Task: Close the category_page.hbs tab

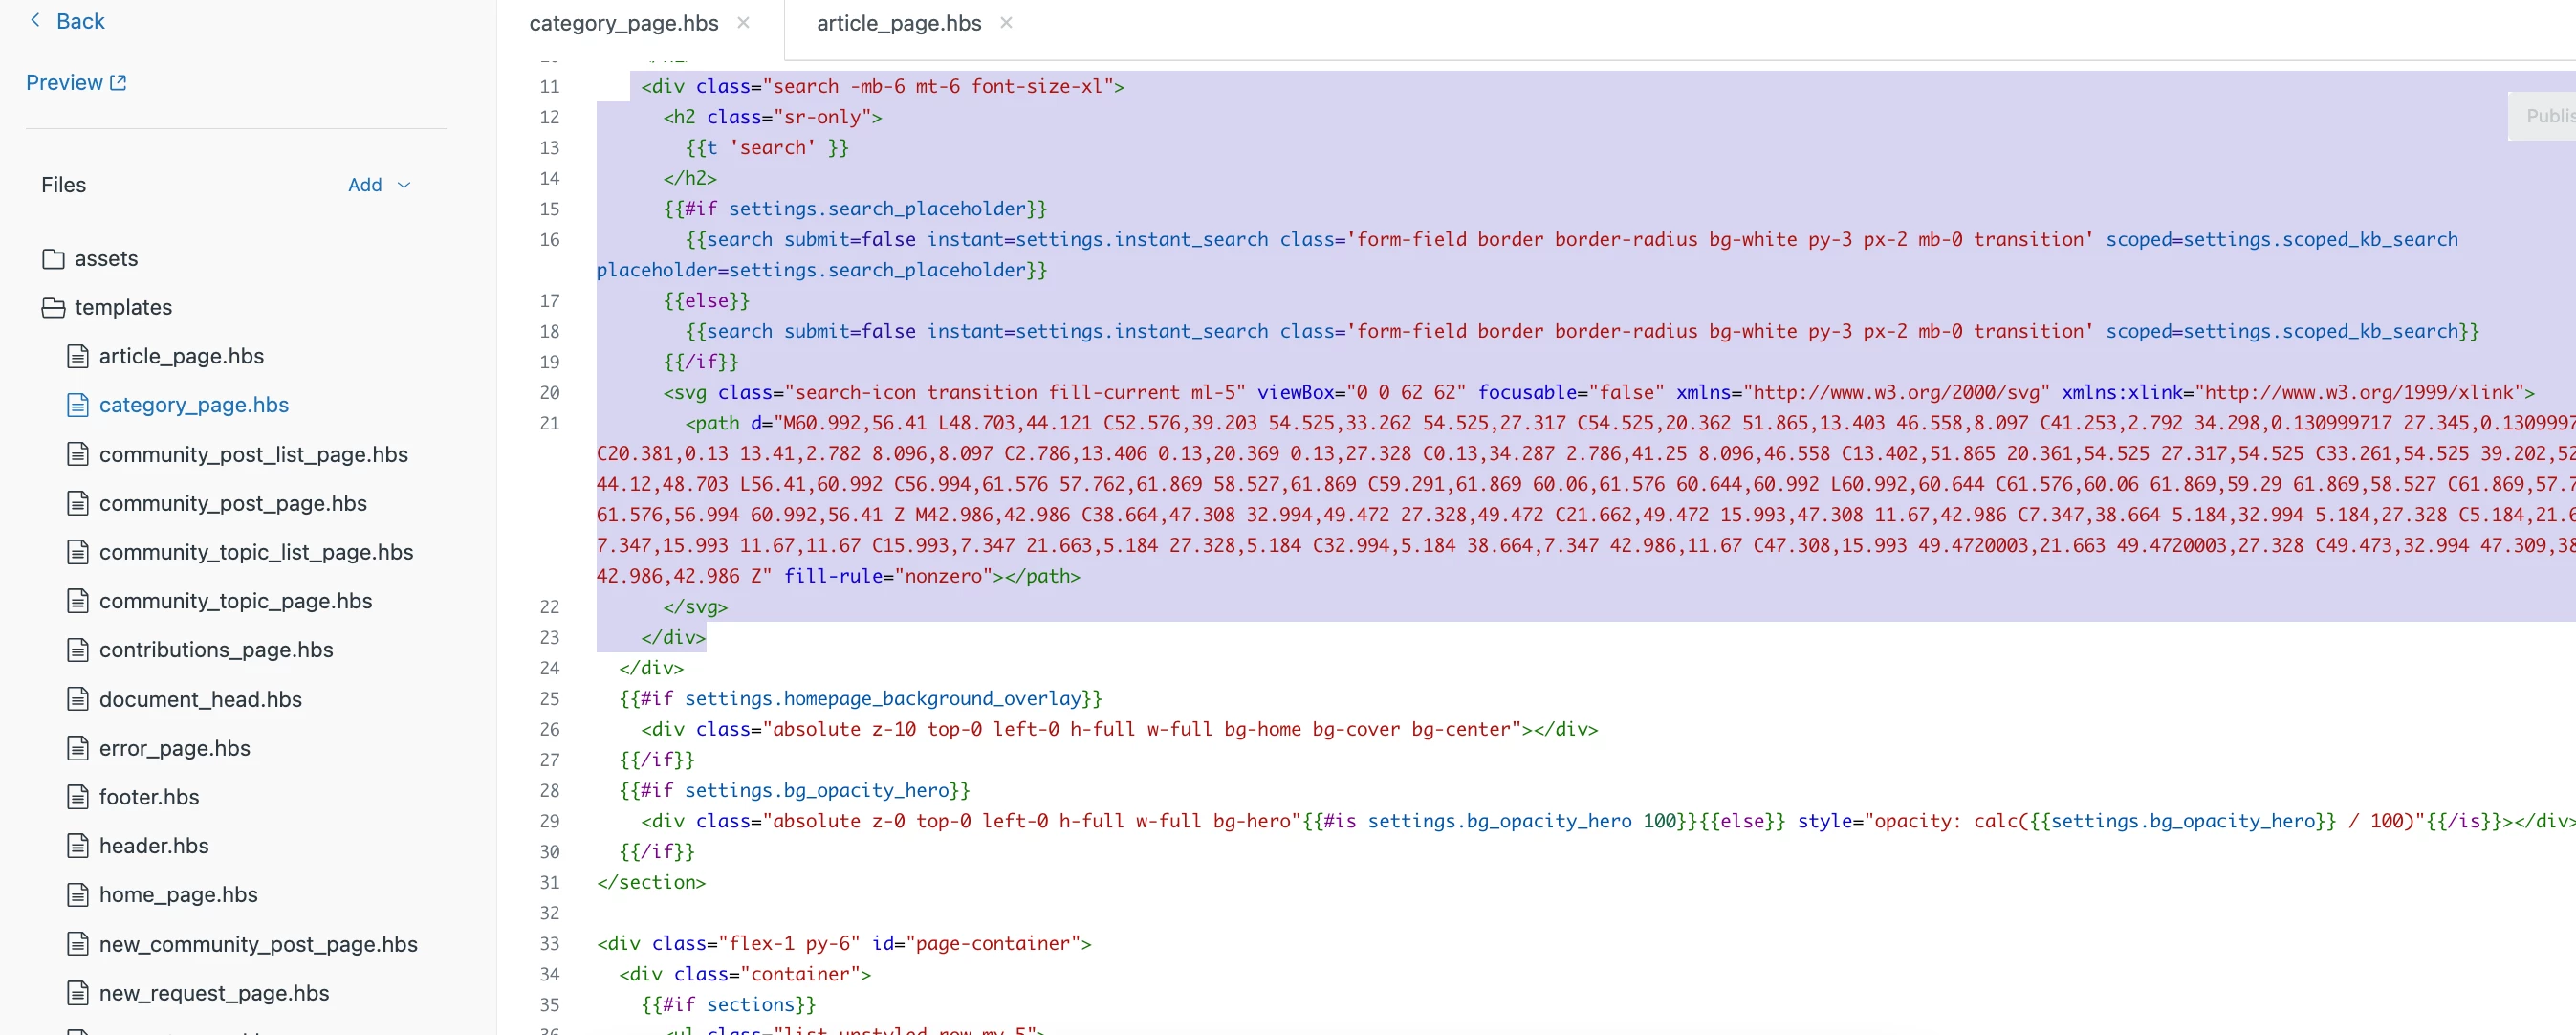Action: click(x=743, y=23)
